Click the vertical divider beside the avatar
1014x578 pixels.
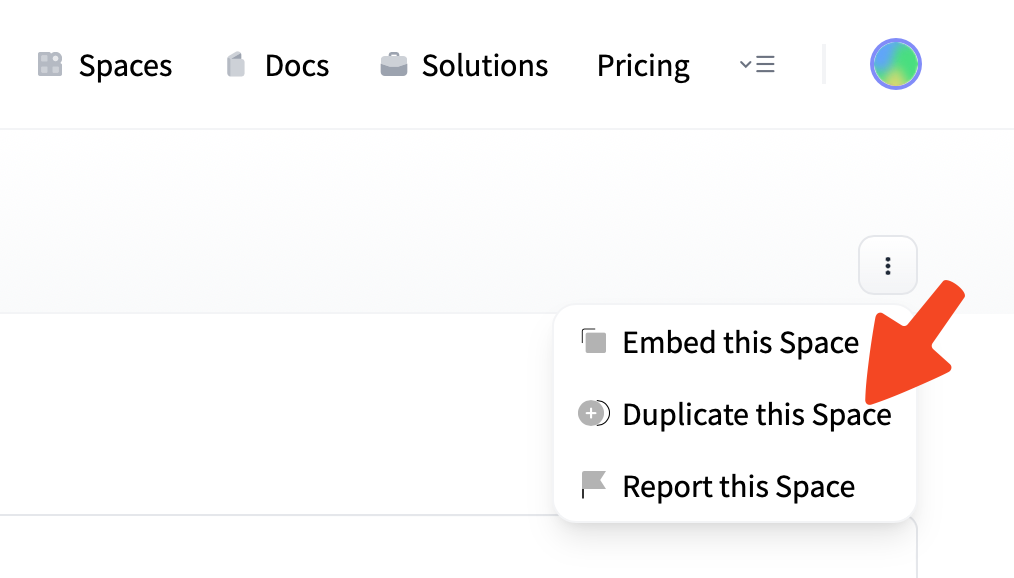pos(824,65)
